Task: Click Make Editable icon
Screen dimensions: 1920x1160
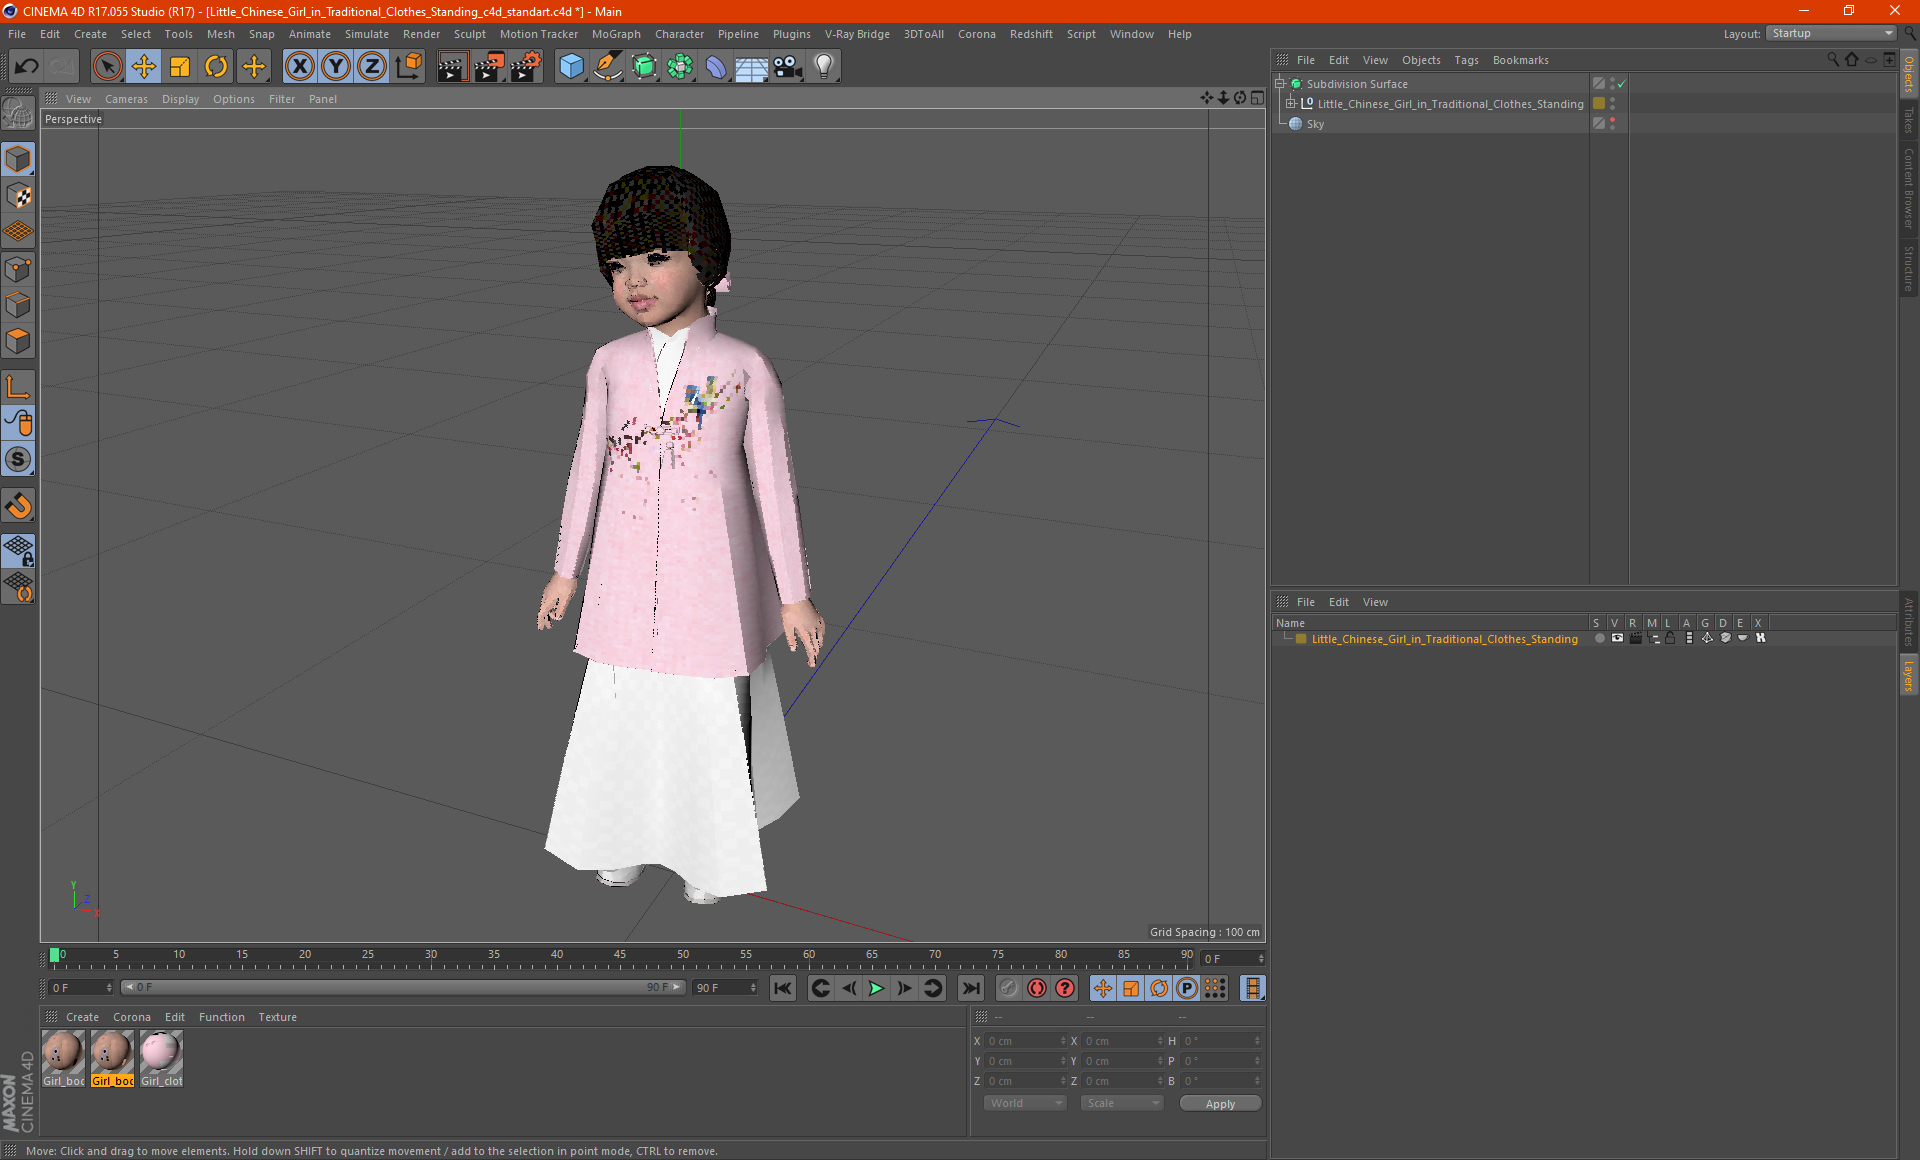Action: click(x=18, y=114)
